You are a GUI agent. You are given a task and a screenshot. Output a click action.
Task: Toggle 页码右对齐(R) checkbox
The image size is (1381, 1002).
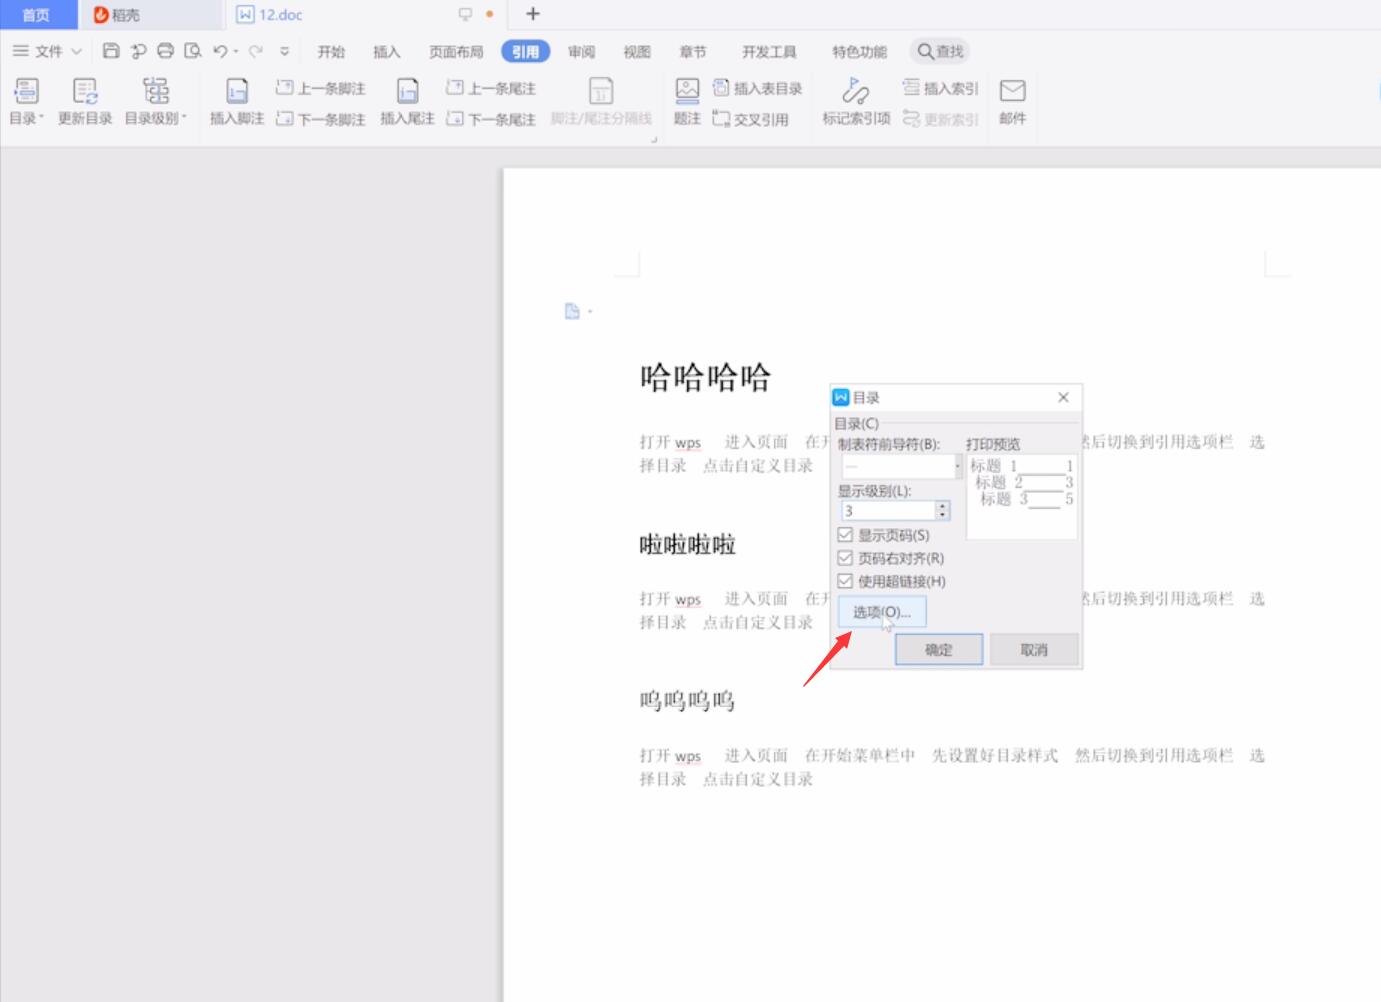[845, 558]
